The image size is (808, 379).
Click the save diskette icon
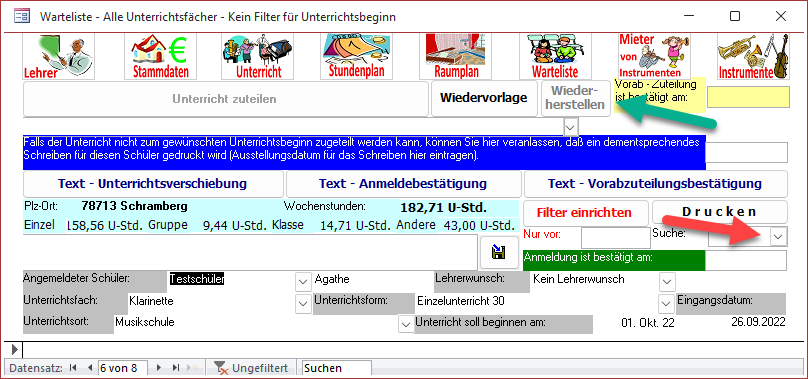(x=499, y=252)
